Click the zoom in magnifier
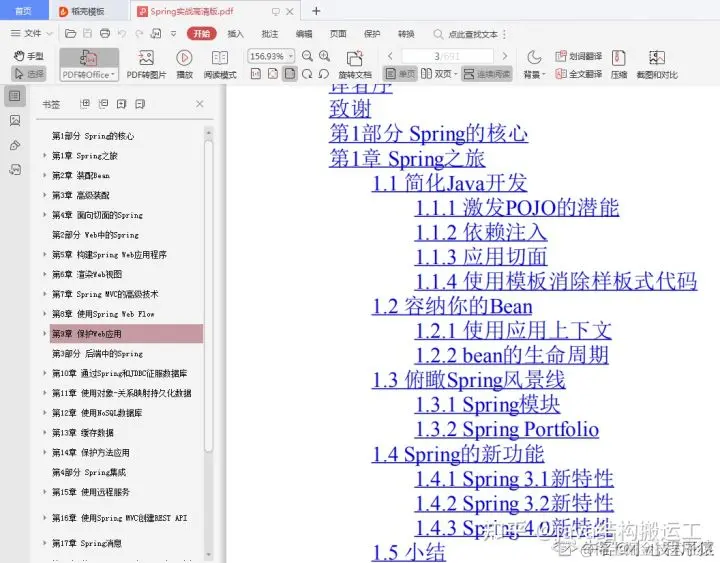The image size is (720, 563). point(324,56)
